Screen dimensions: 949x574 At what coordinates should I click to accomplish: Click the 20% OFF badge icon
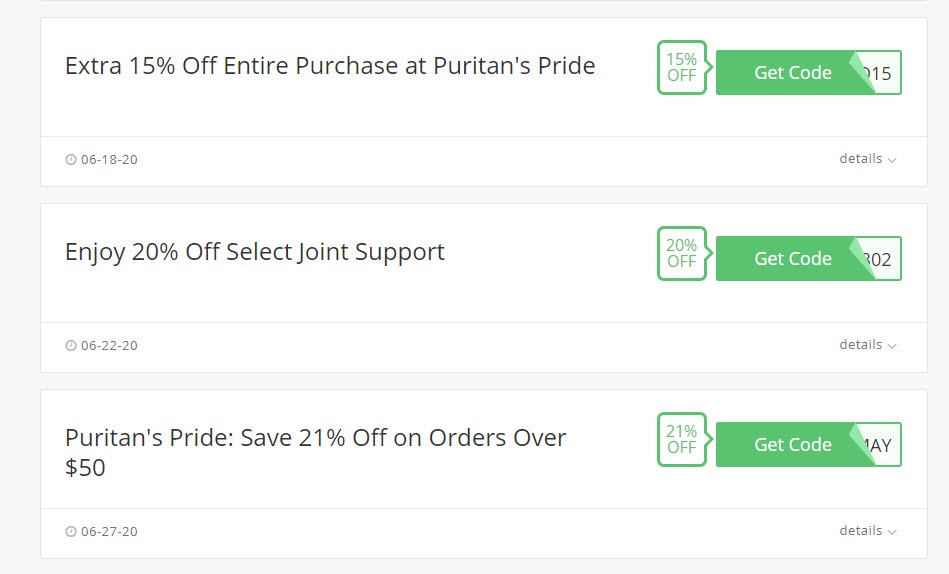coord(682,253)
